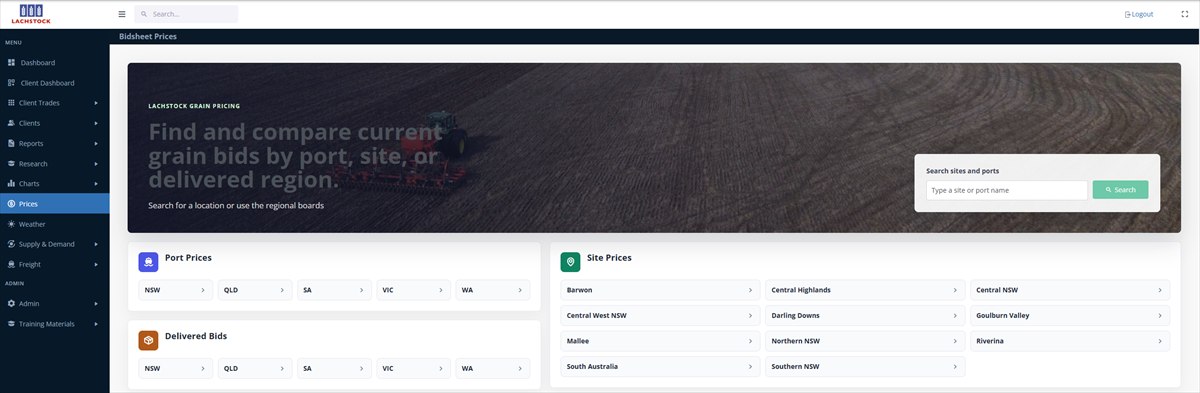Click the Reports document icon
Screen dimensions: 1200x393
point(11,143)
